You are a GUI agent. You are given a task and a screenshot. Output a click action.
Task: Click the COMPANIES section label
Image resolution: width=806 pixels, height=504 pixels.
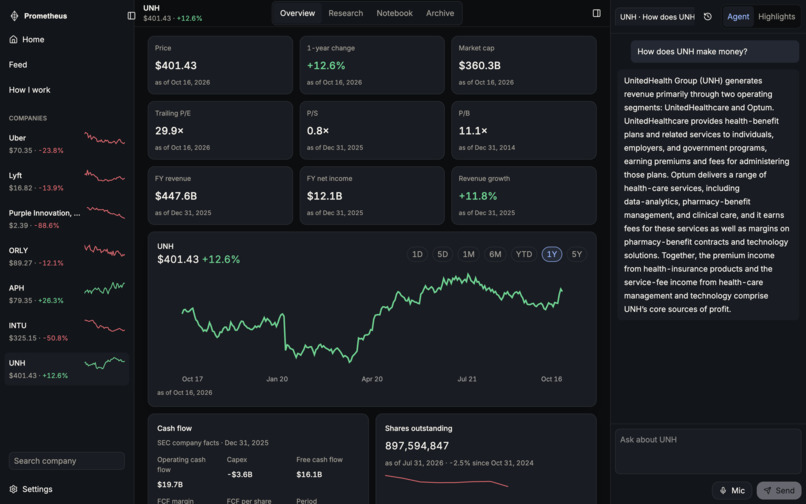28,118
